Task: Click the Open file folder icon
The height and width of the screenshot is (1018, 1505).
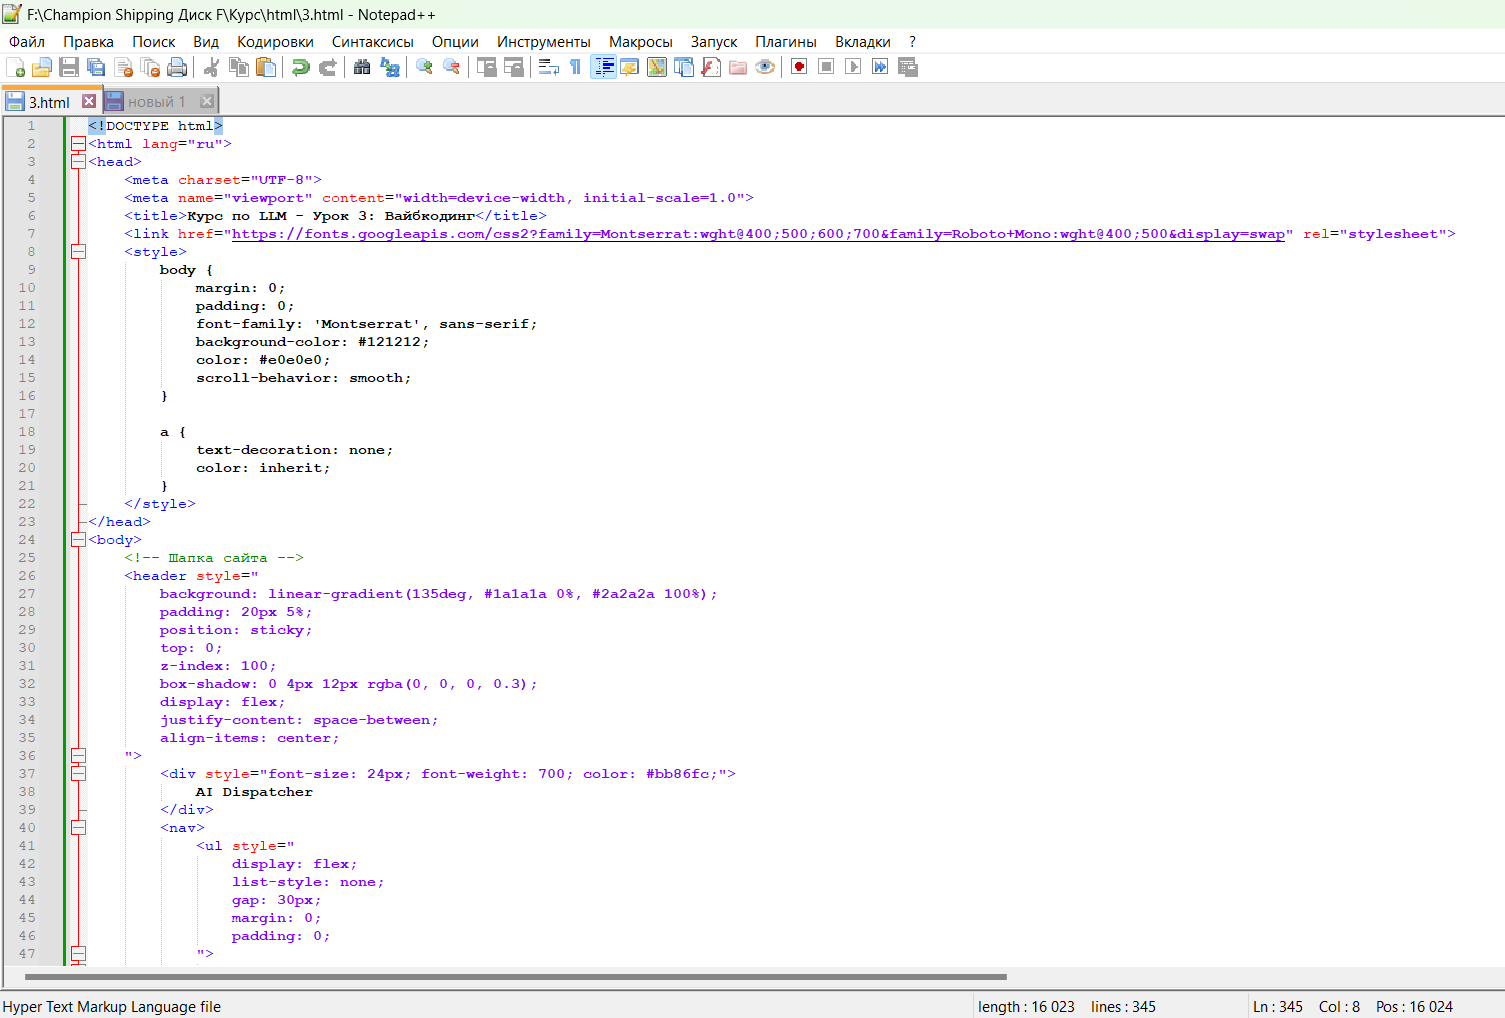Action: point(42,67)
